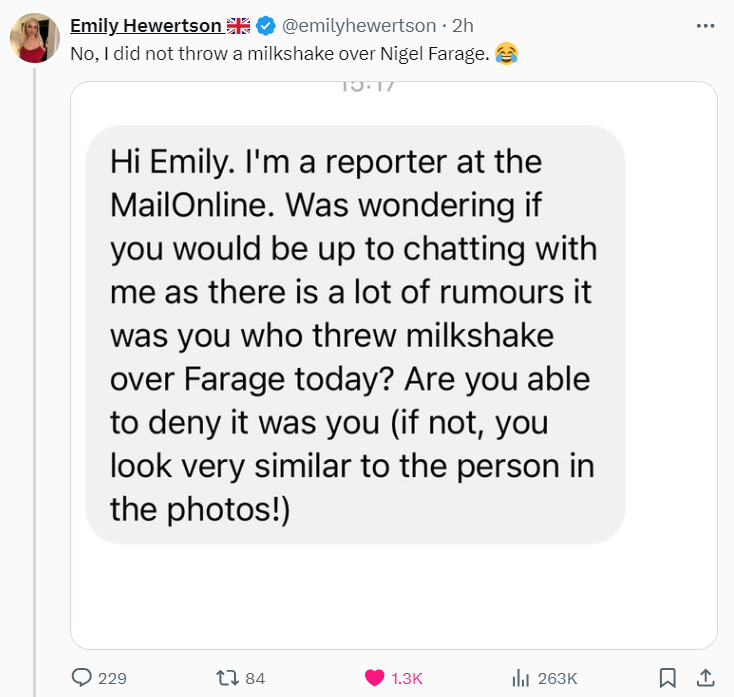Viewport: 734px width, 697px height.
Task: Click the 1.3K likes count
Action: [407, 678]
